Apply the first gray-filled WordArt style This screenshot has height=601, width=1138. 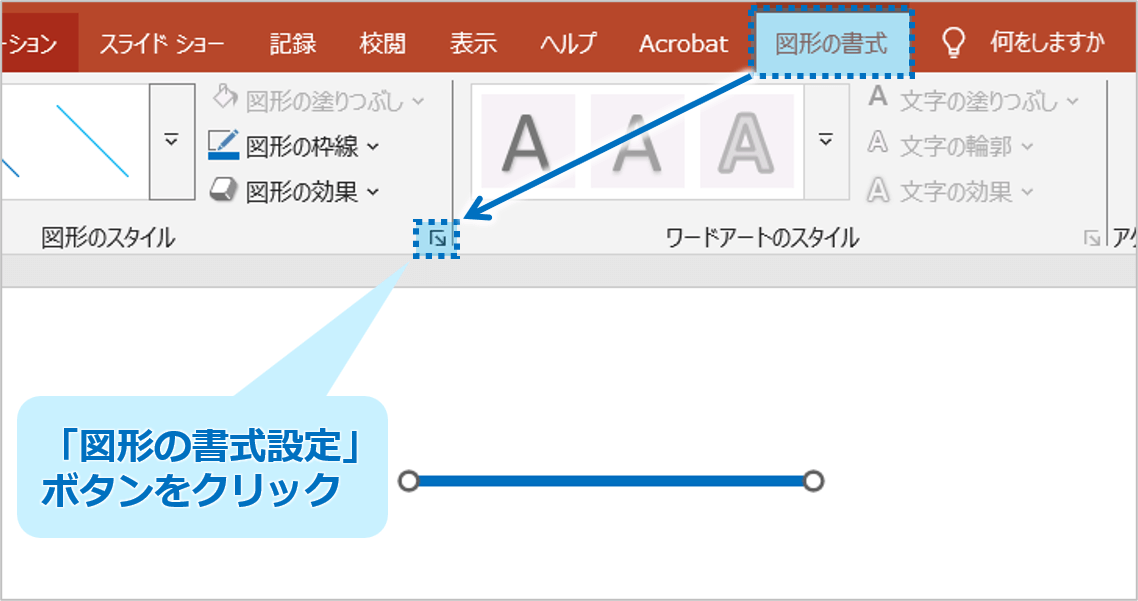527,141
